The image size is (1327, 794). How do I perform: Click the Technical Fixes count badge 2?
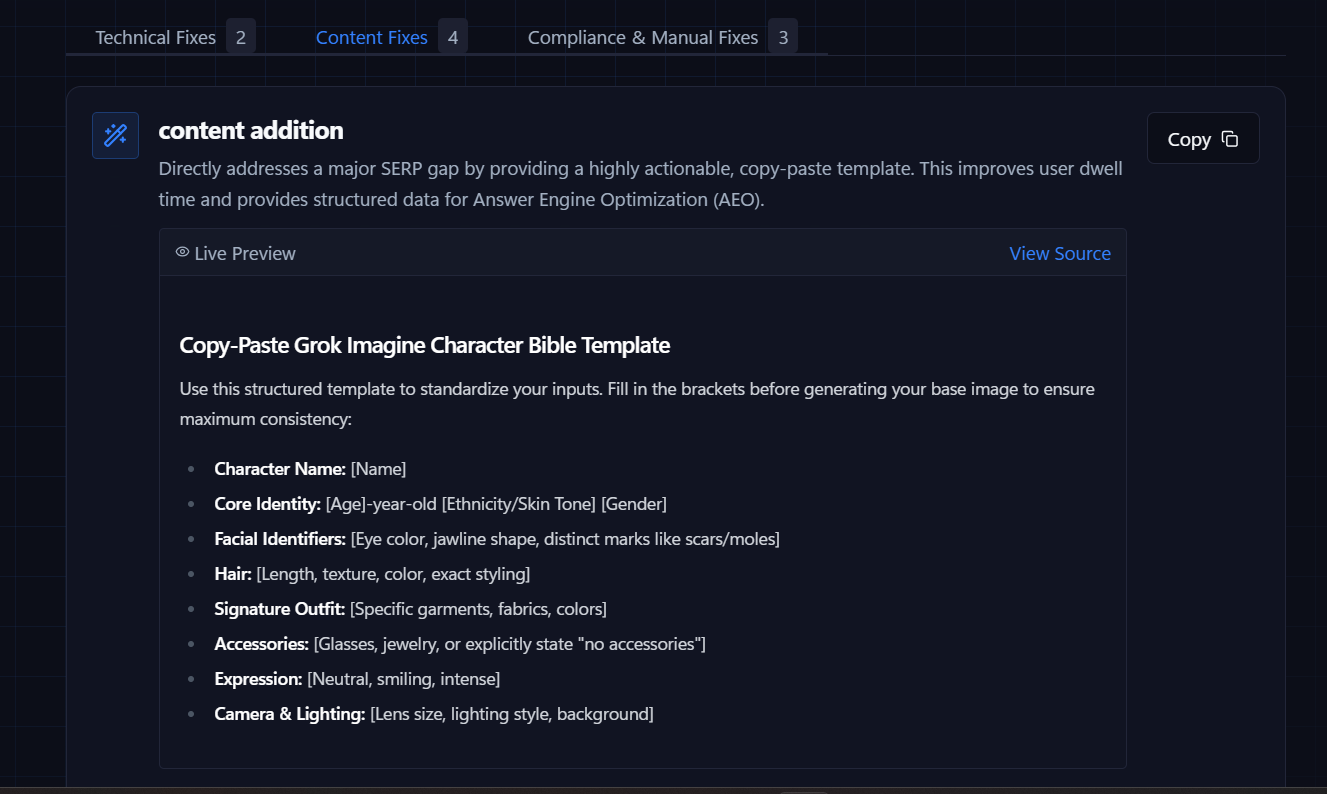[x=241, y=38]
